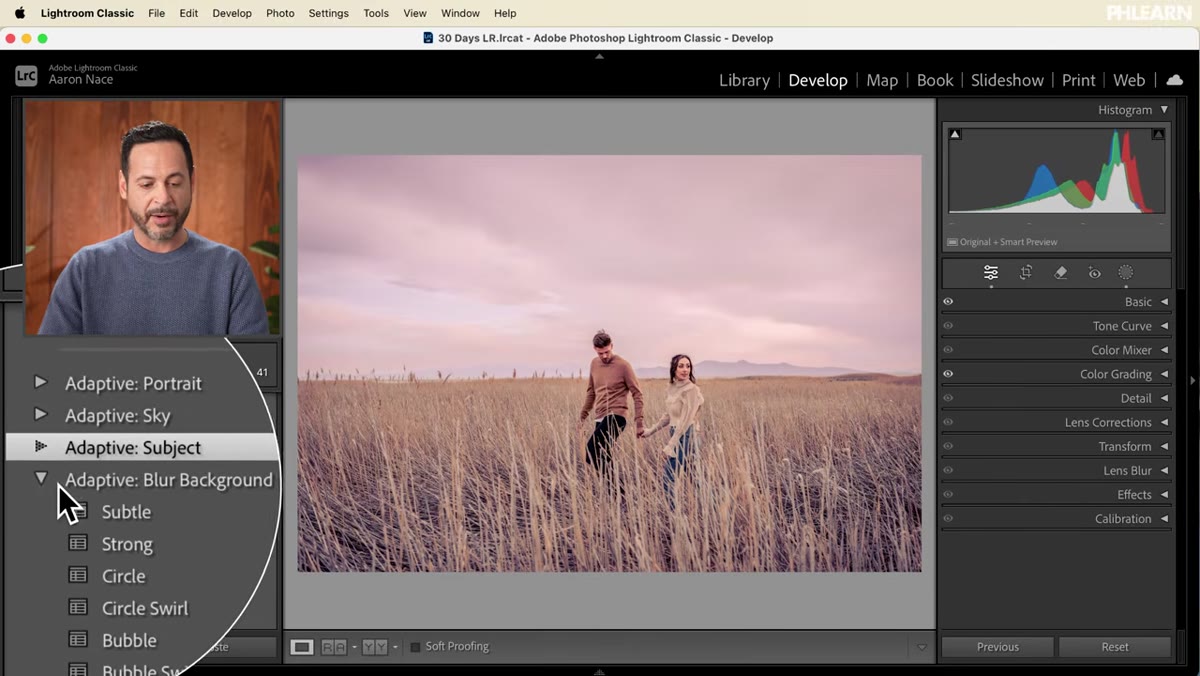
Task: Open the Edit sliders tool
Action: coord(990,273)
